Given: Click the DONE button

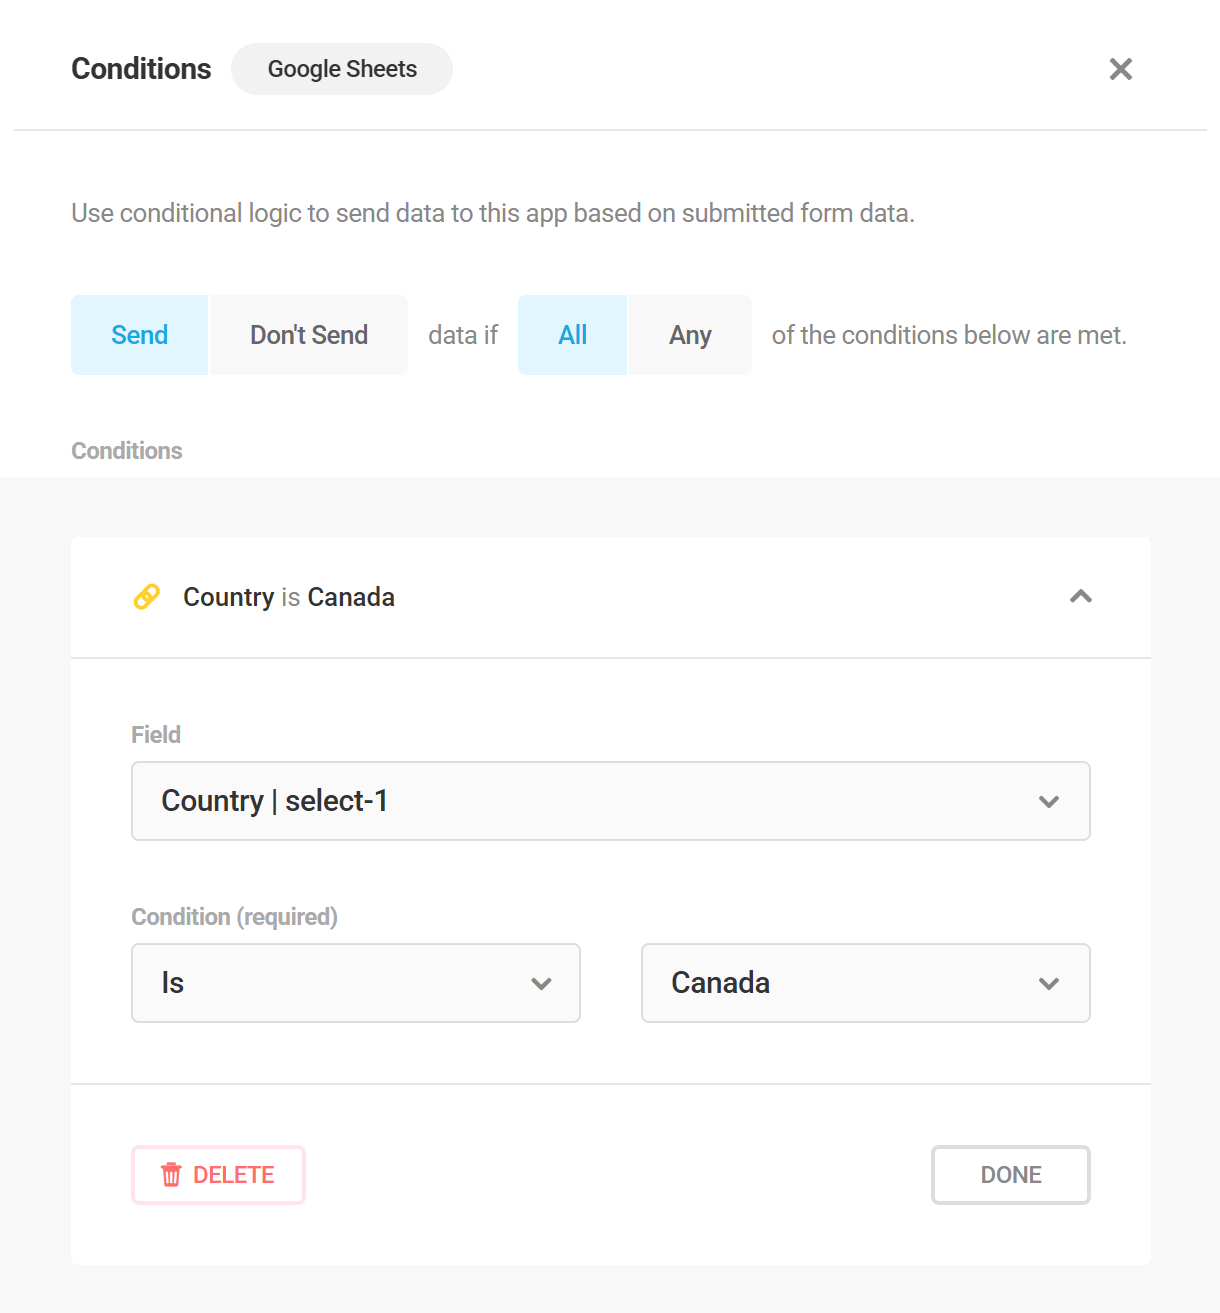Looking at the screenshot, I should click(x=1011, y=1175).
